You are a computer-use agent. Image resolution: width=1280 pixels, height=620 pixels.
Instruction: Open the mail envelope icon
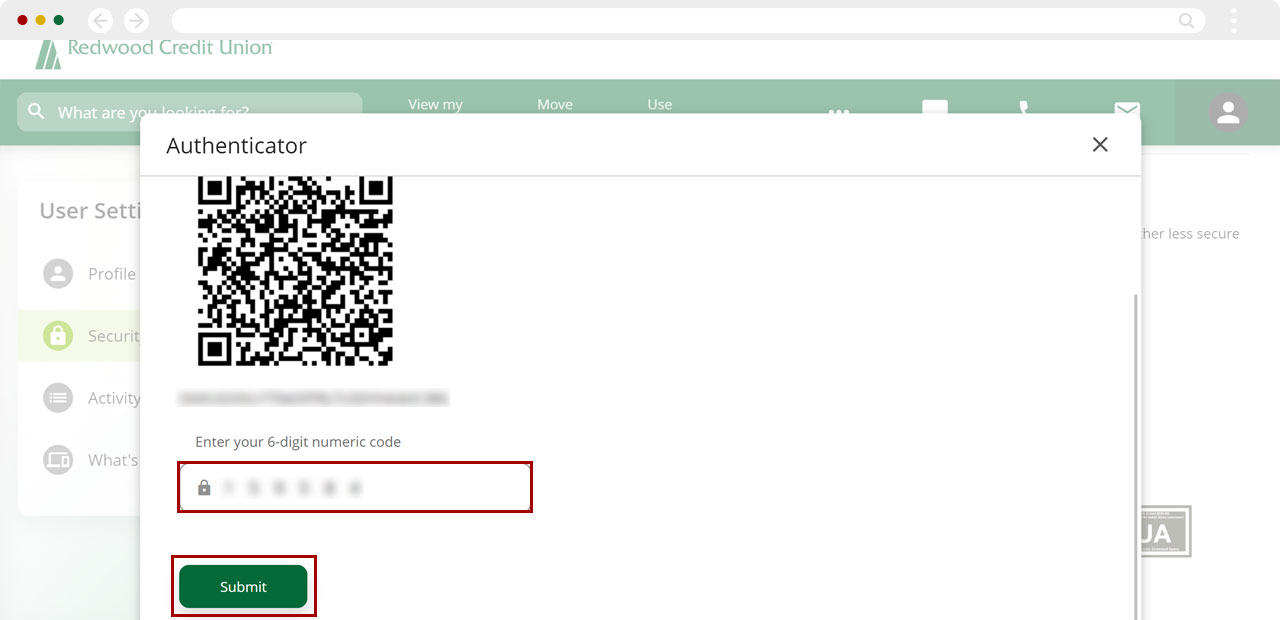pyautogui.click(x=1127, y=108)
